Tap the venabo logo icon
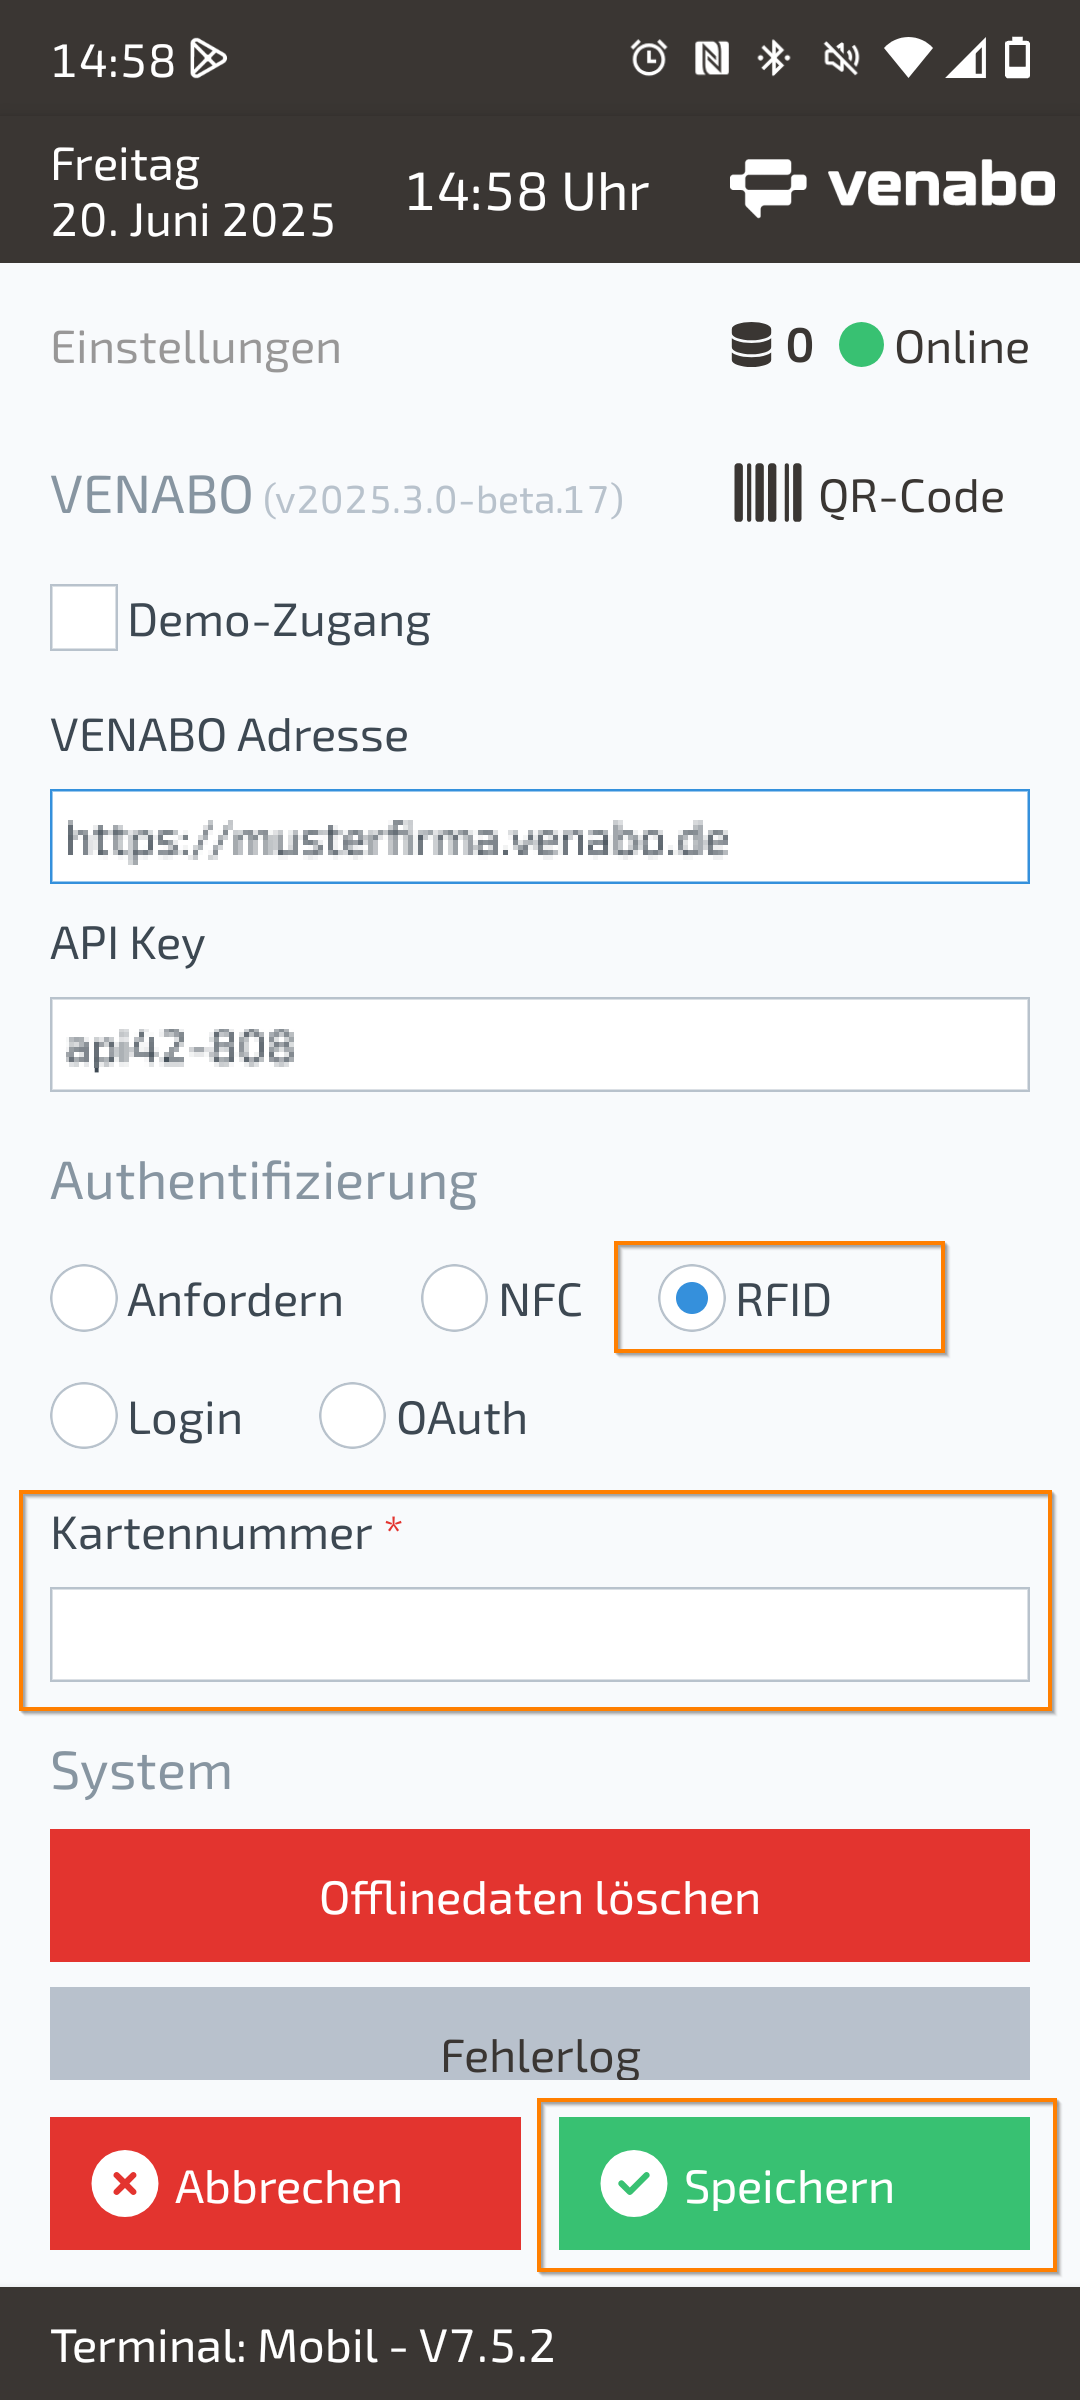Image resolution: width=1080 pixels, height=2400 pixels. pos(768,187)
